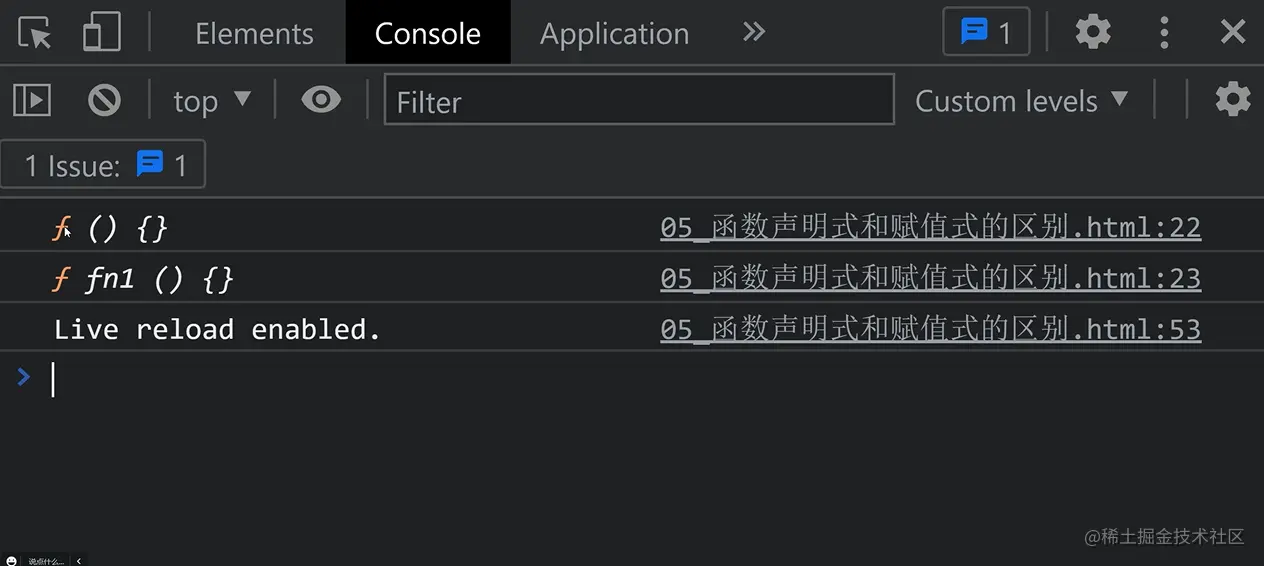Expand the Custom levels dropdown
1264x566 pixels.
coord(1021,101)
